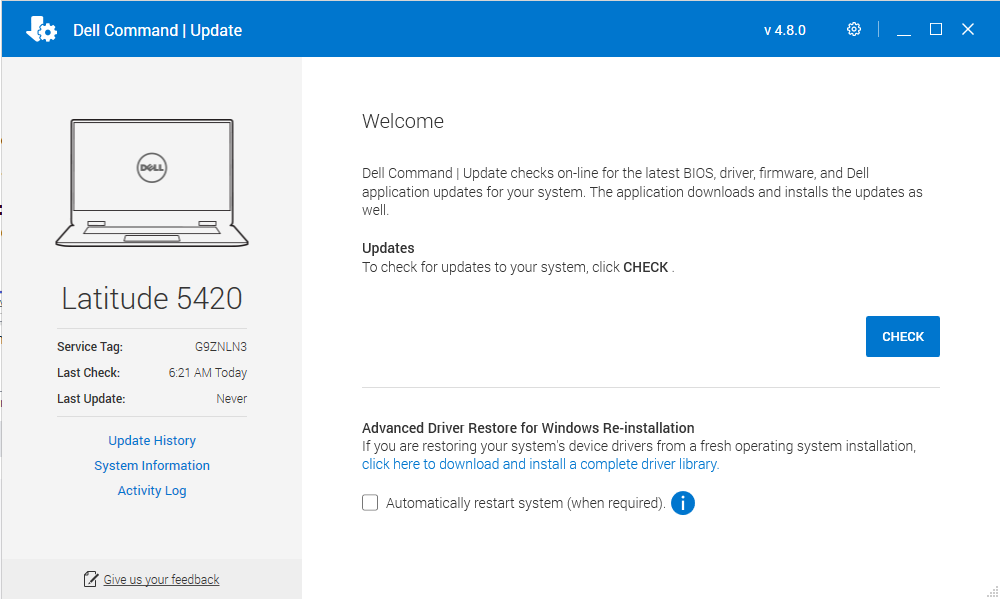The height and width of the screenshot is (599, 1000).
Task: Open settings with the gear icon
Action: coord(853,29)
